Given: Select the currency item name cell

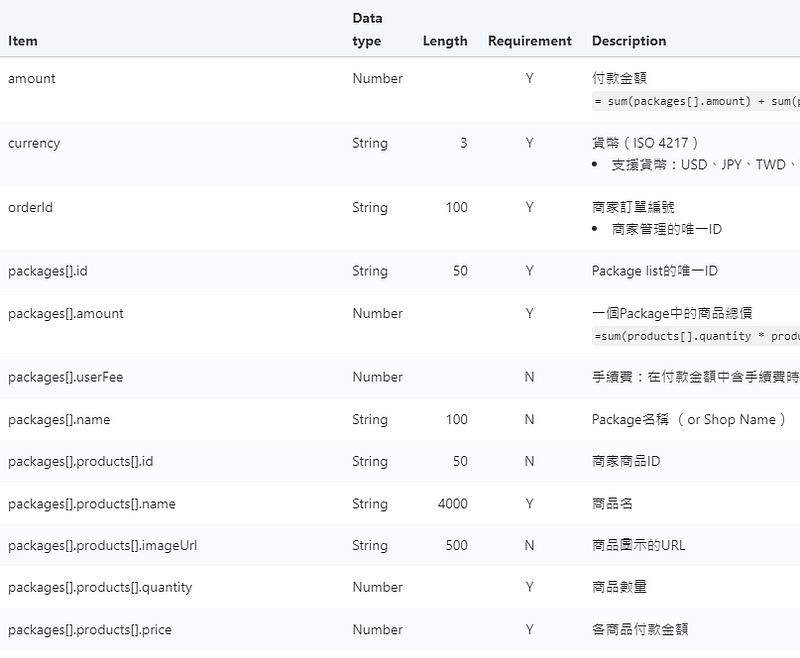Looking at the screenshot, I should pos(34,143).
